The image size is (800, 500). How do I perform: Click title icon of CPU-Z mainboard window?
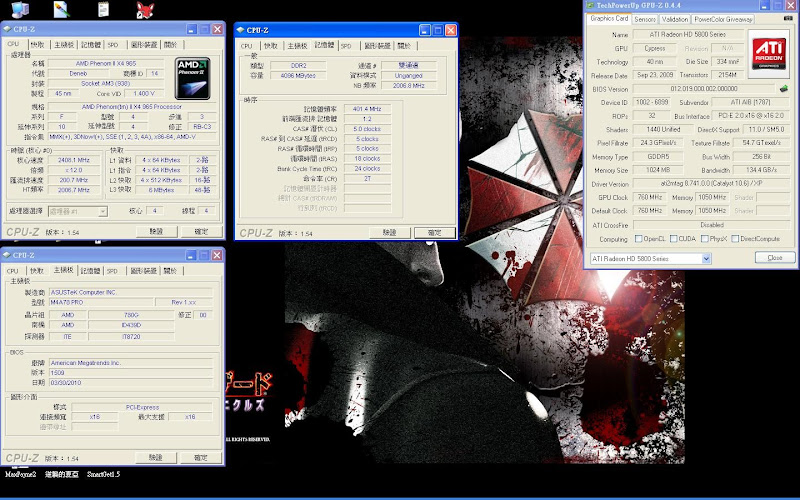click(x=7, y=255)
